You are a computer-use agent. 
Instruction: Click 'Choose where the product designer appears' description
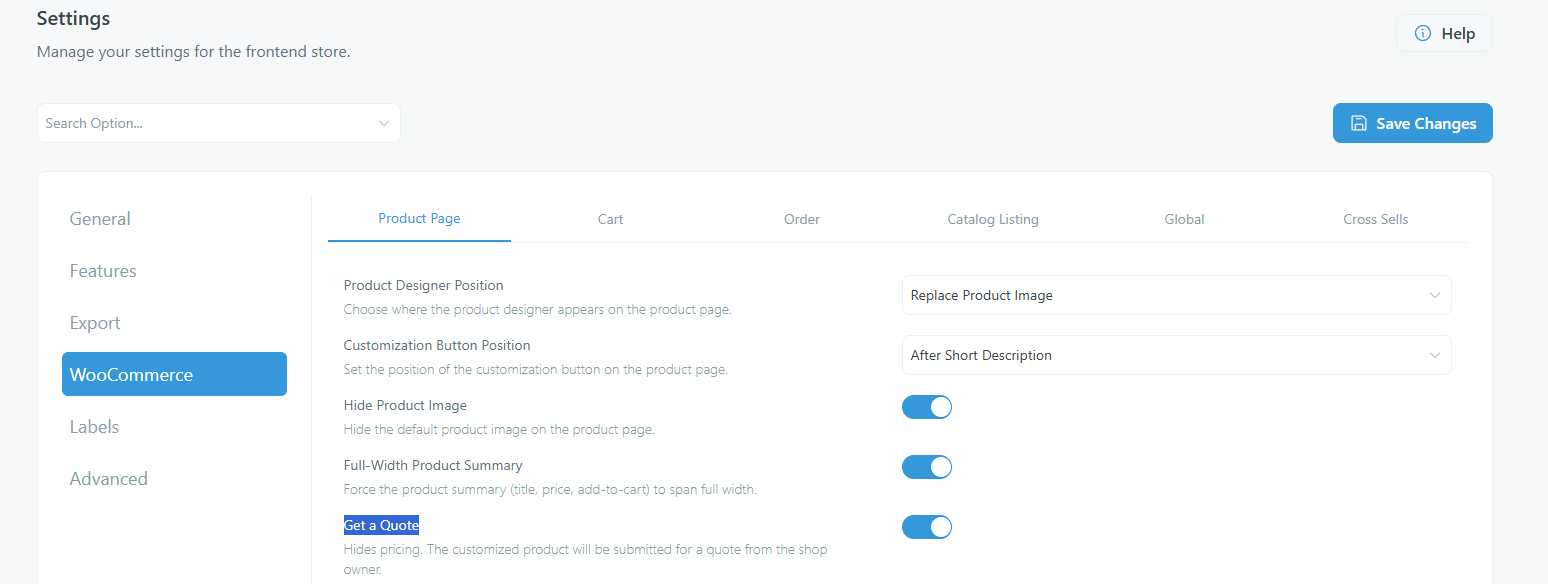click(537, 310)
